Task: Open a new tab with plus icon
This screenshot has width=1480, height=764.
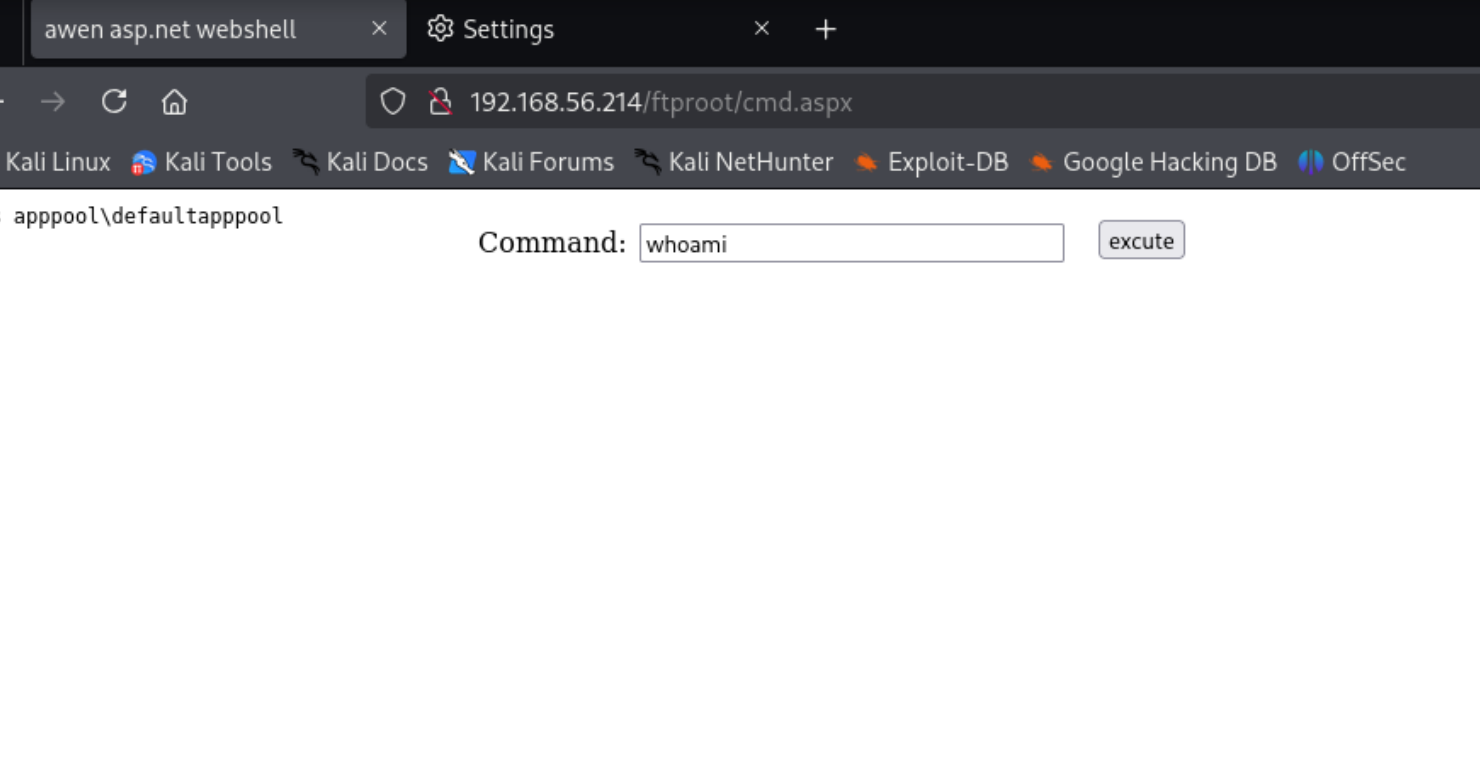Action: point(825,29)
